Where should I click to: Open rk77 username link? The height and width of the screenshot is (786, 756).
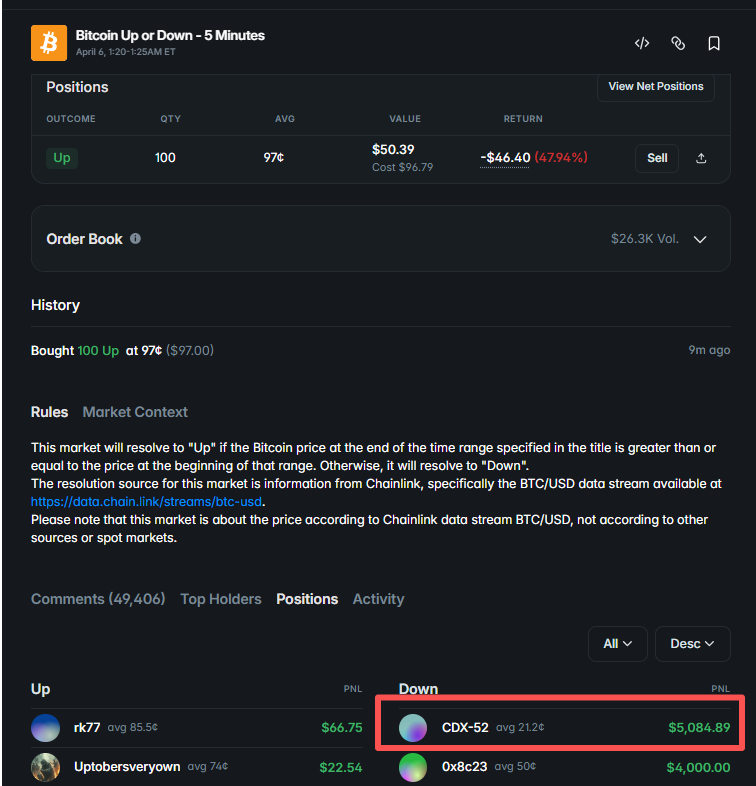pyautogui.click(x=87, y=727)
